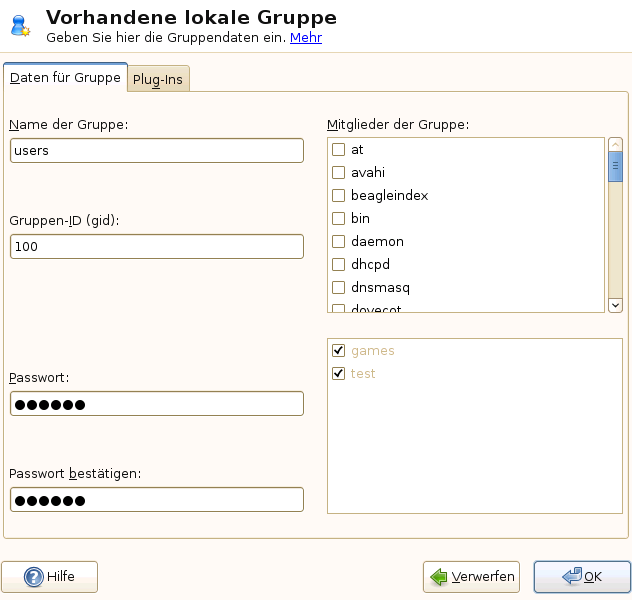Click the group user icon in header
Viewport: 632px width, 600px height.
click(21, 25)
